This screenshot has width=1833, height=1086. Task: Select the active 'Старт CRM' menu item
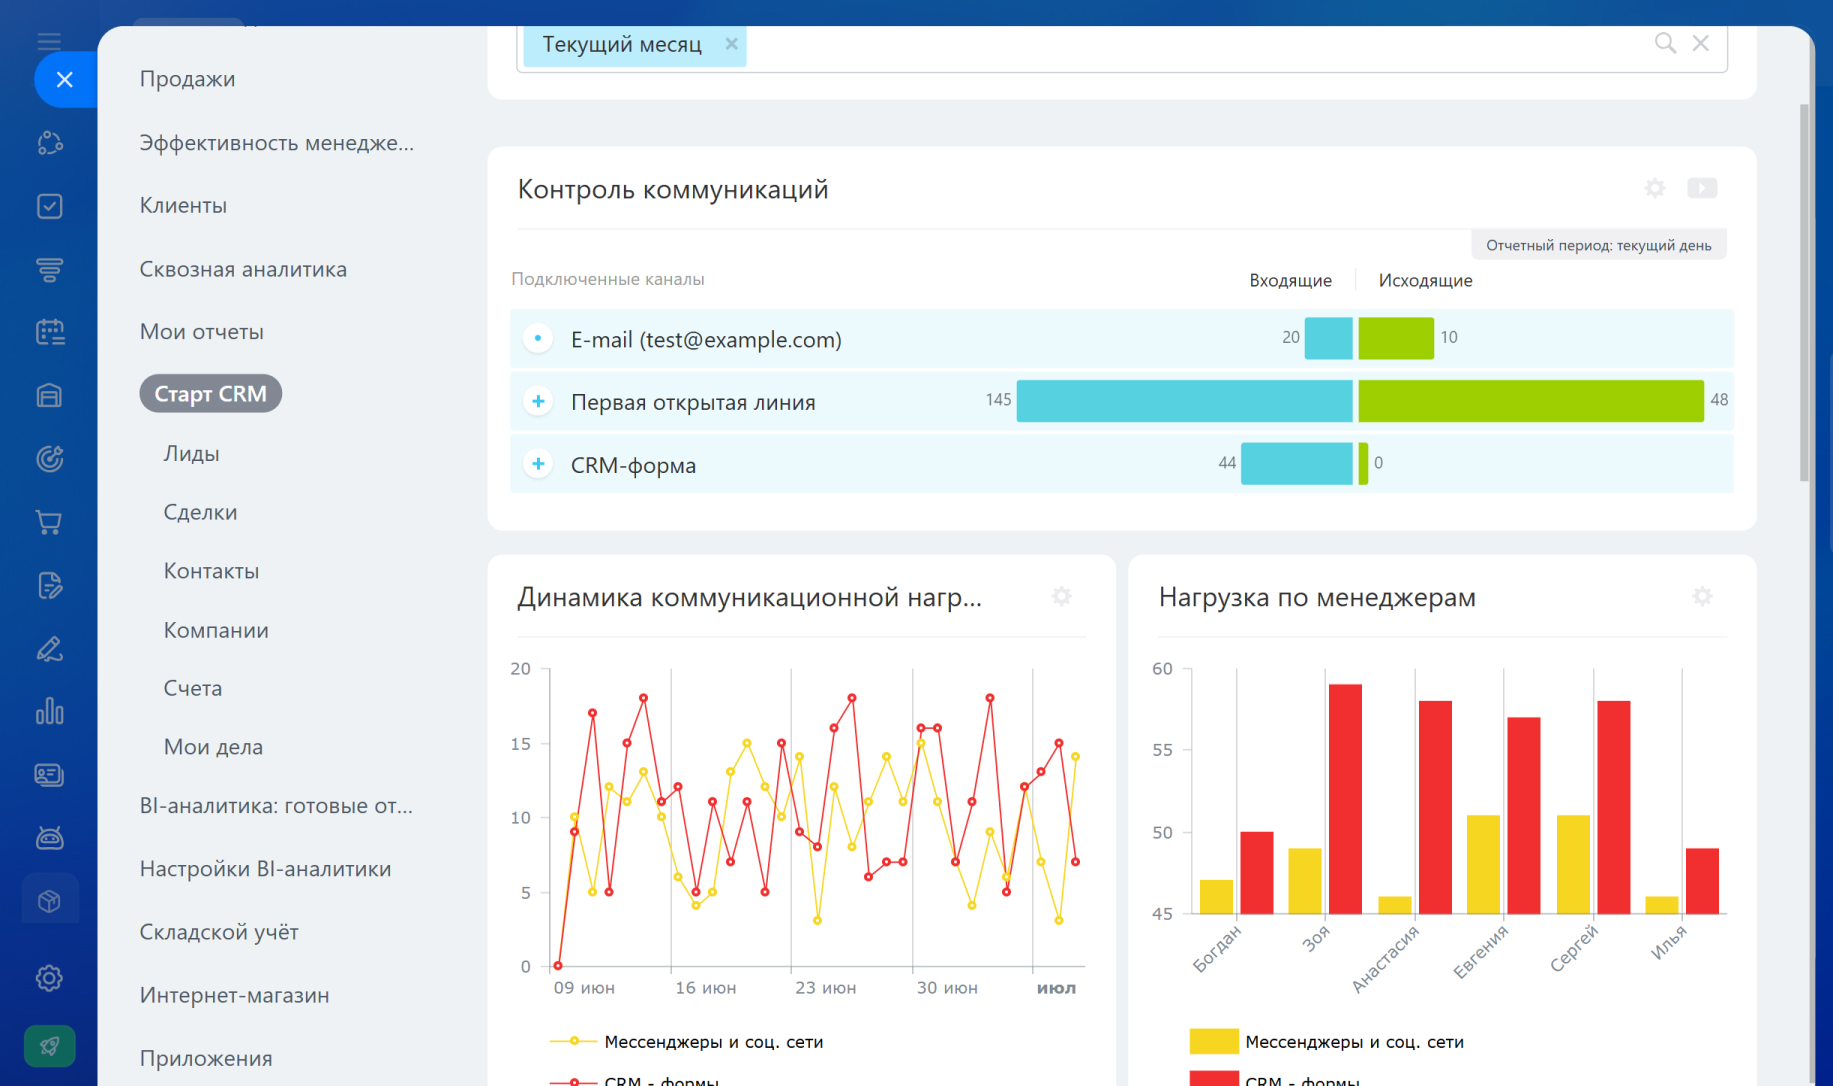pyautogui.click(x=211, y=394)
